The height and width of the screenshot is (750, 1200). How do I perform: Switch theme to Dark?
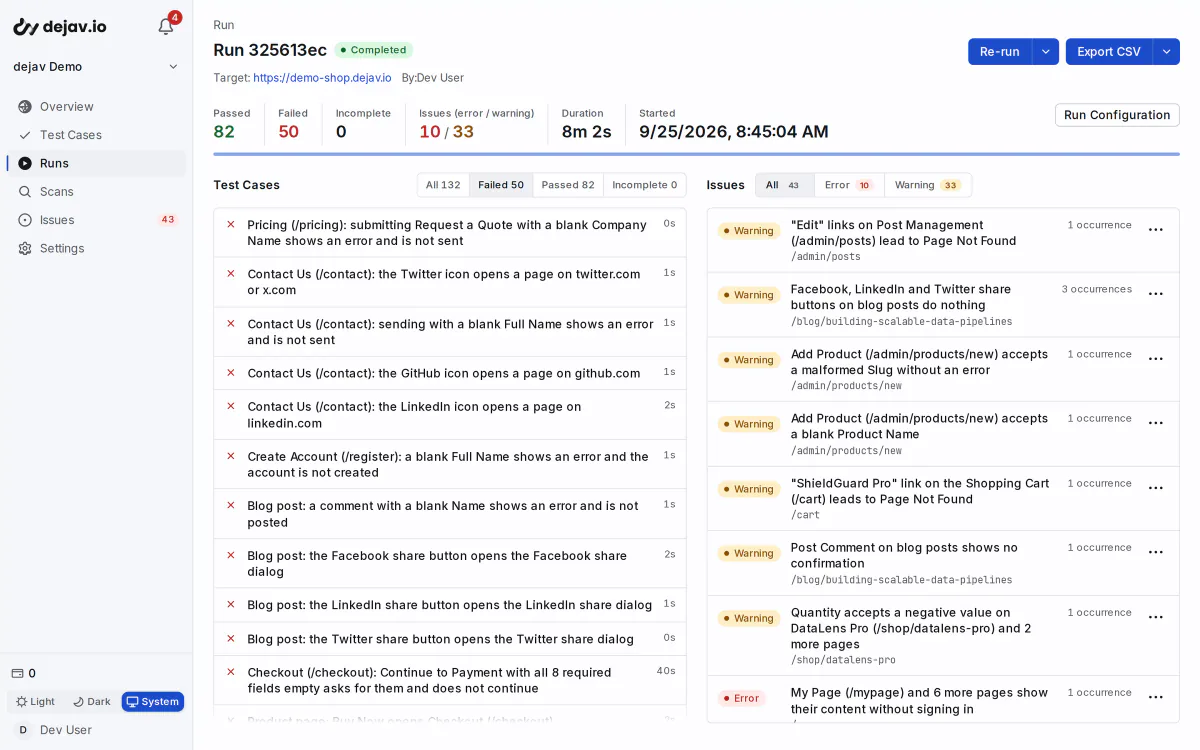[92, 702]
